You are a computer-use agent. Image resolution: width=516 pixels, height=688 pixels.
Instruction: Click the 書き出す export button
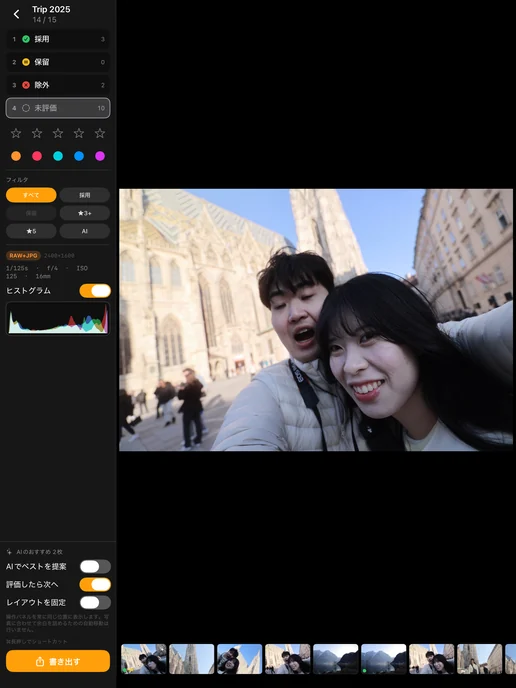point(58,661)
